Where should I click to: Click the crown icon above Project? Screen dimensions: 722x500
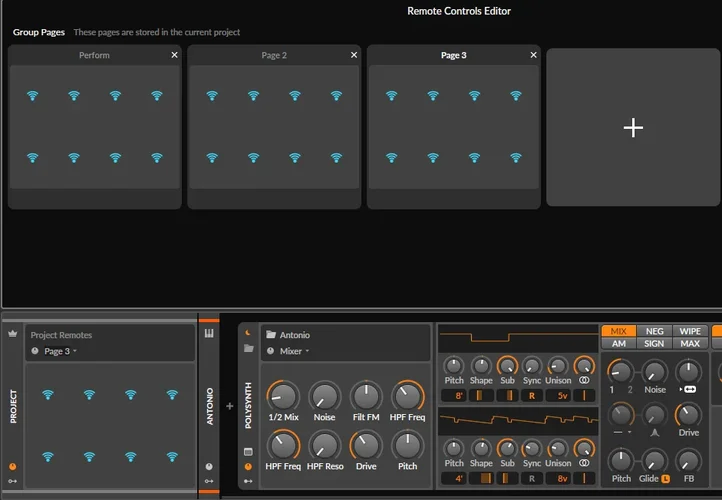(13, 333)
